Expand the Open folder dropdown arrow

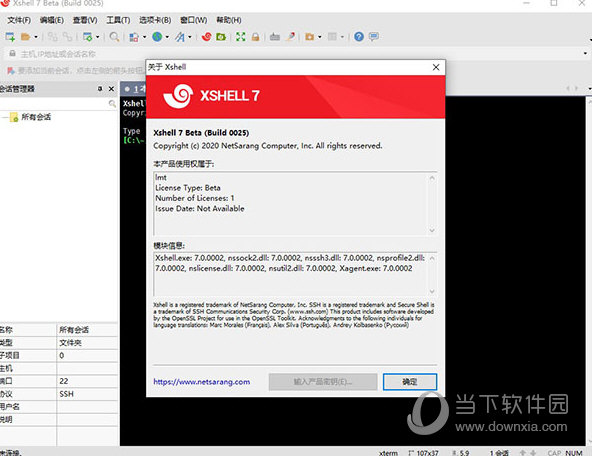(36, 37)
